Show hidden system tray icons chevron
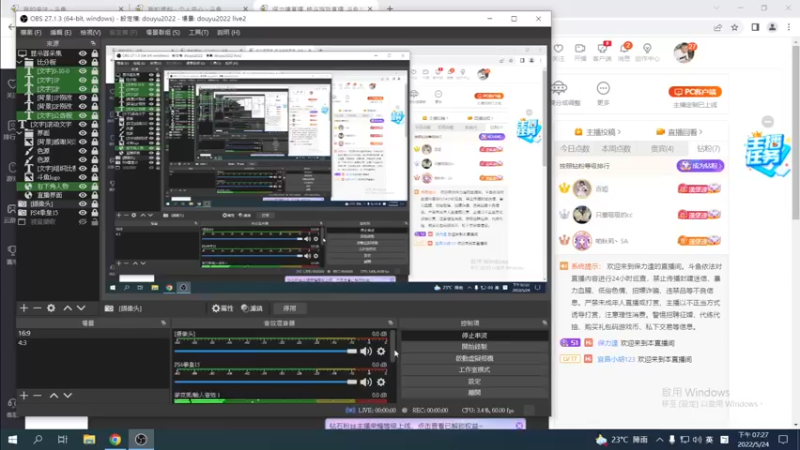800x450 pixels. coord(660,439)
